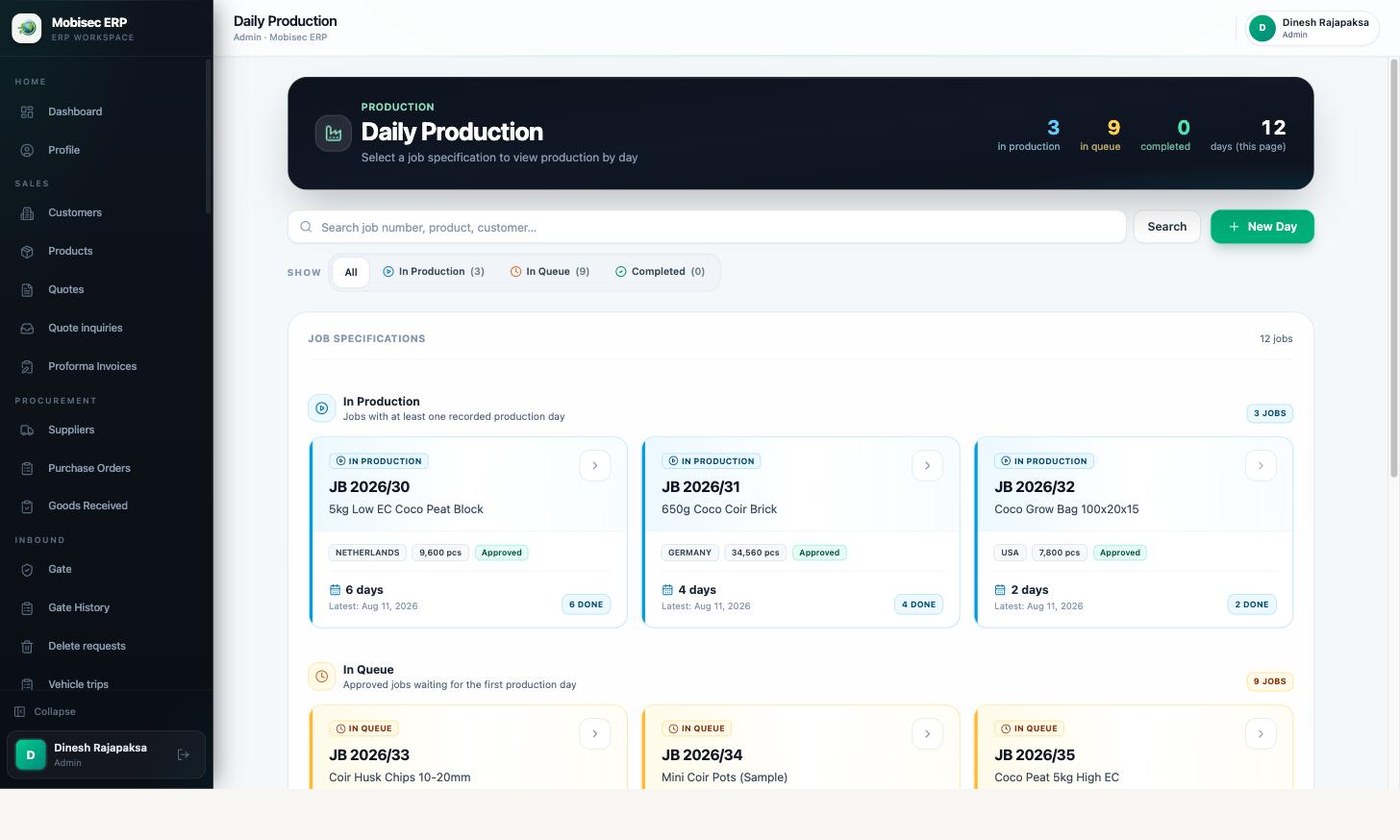Open the Dinesh Rajapaksa user menu at top right
The height and width of the screenshot is (840, 1400).
(x=1312, y=28)
